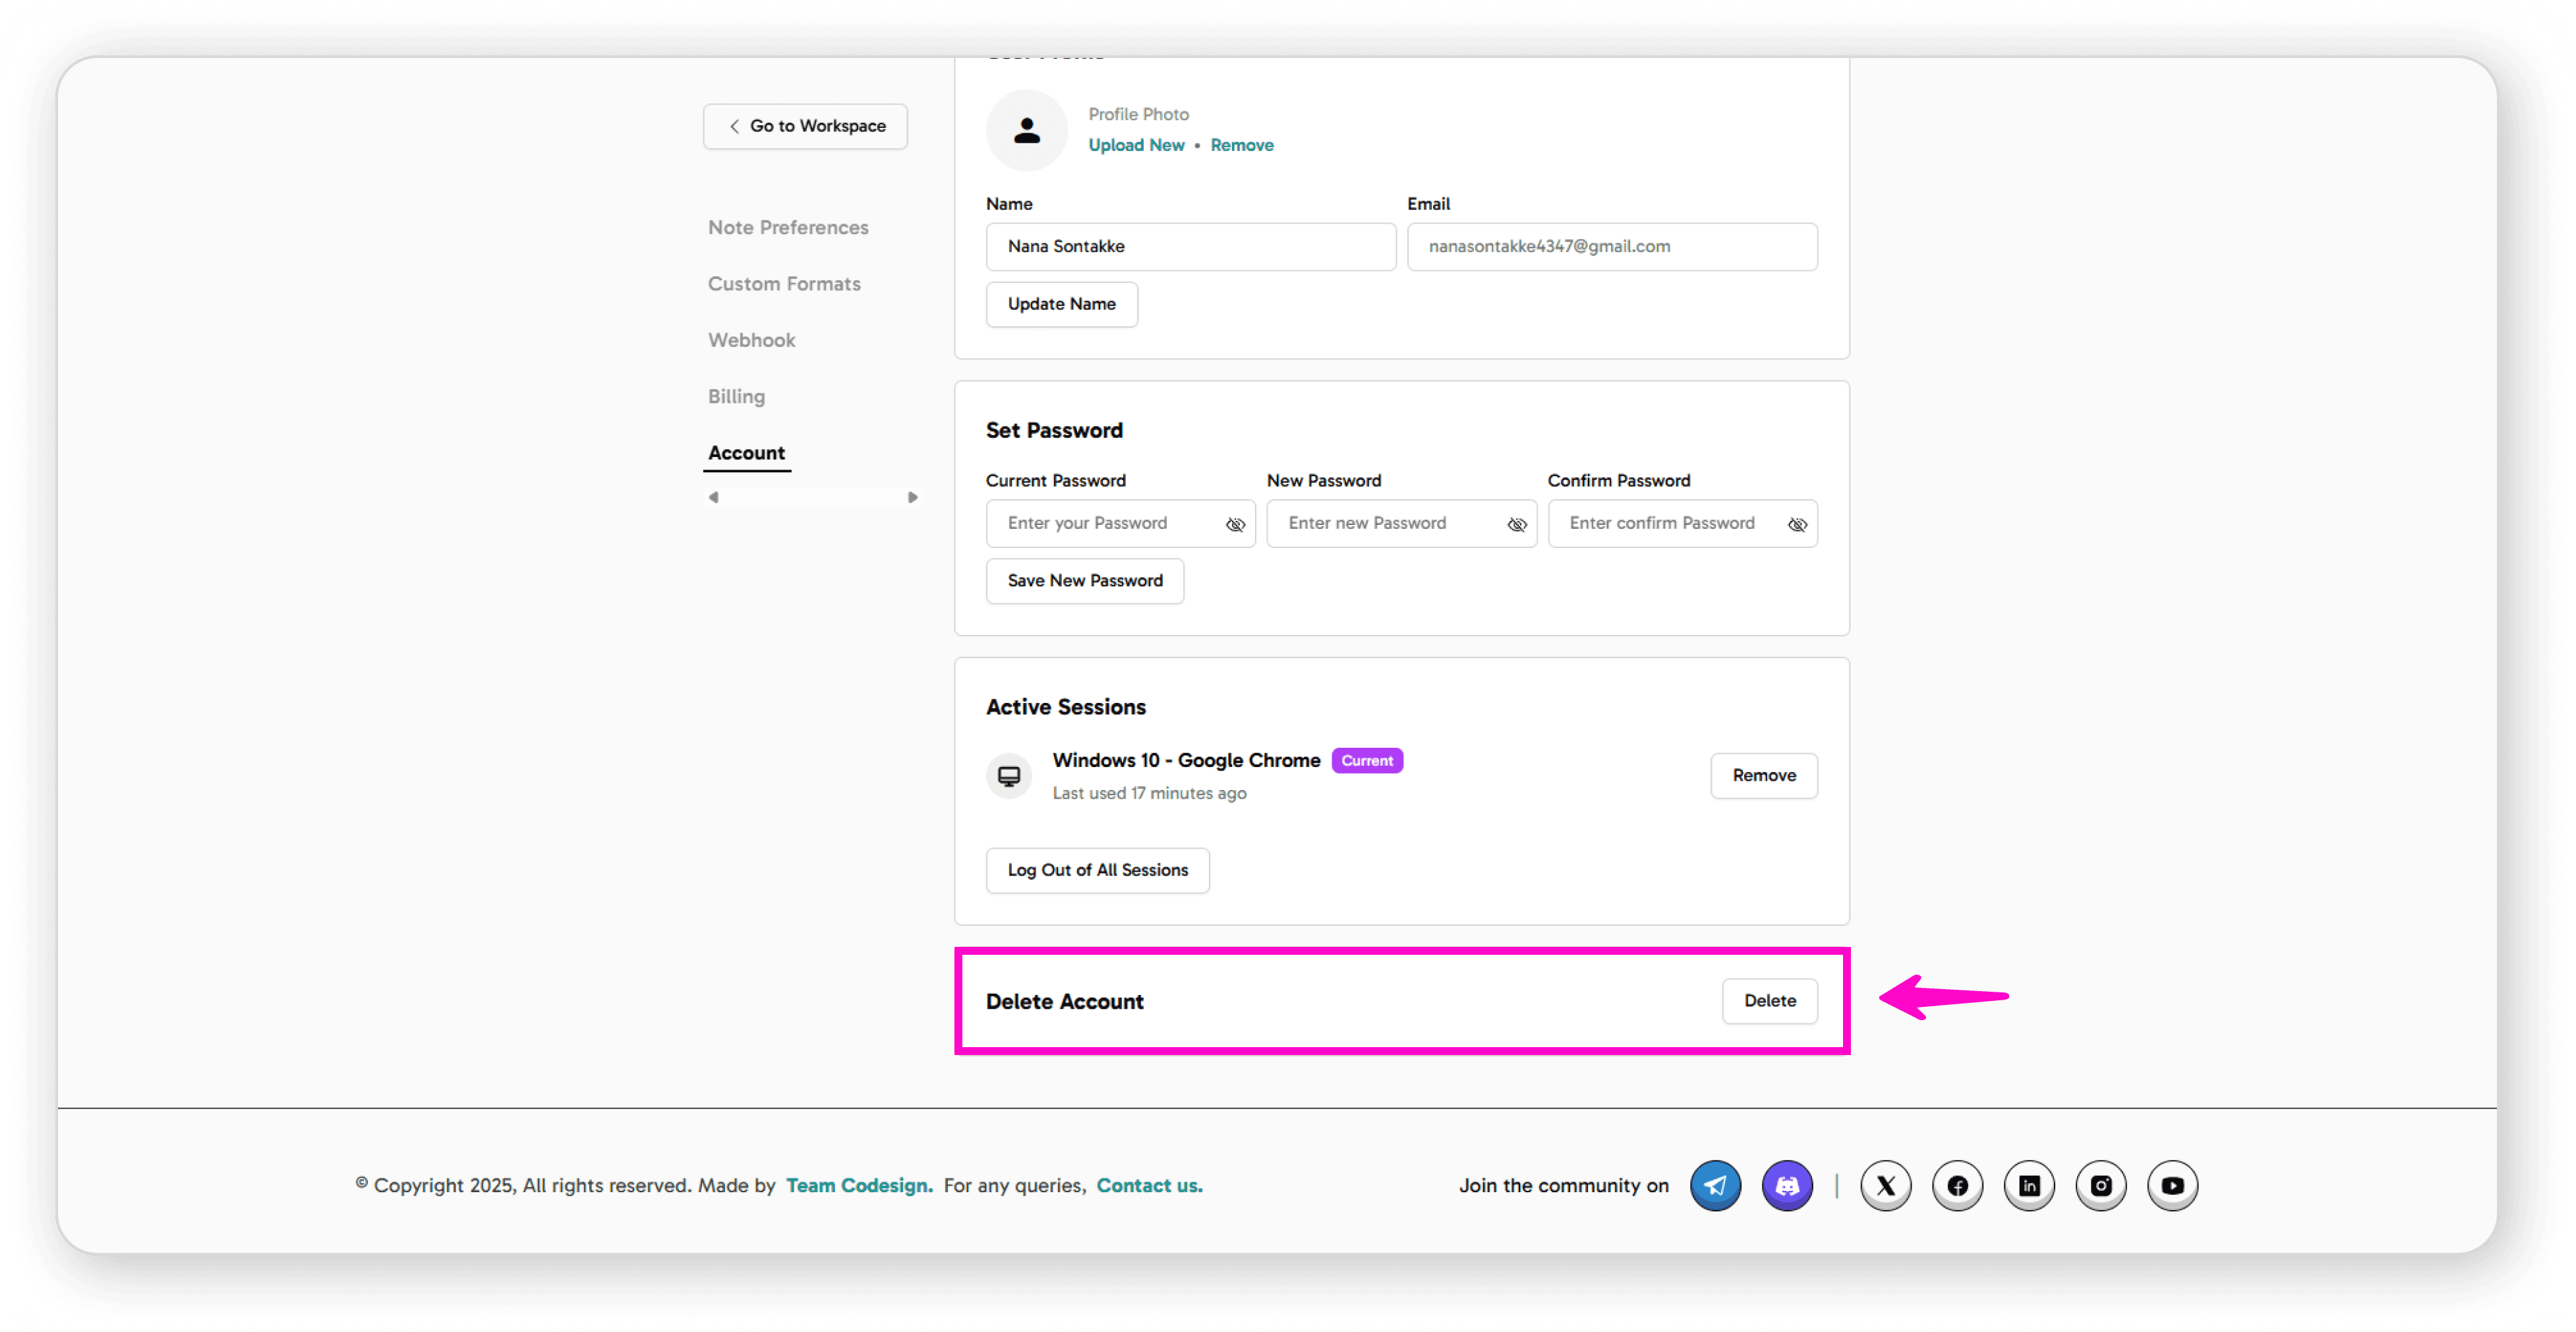Image resolution: width=2576 pixels, height=1332 pixels.
Task: Open the Instagram social icon
Action: coord(2101,1185)
